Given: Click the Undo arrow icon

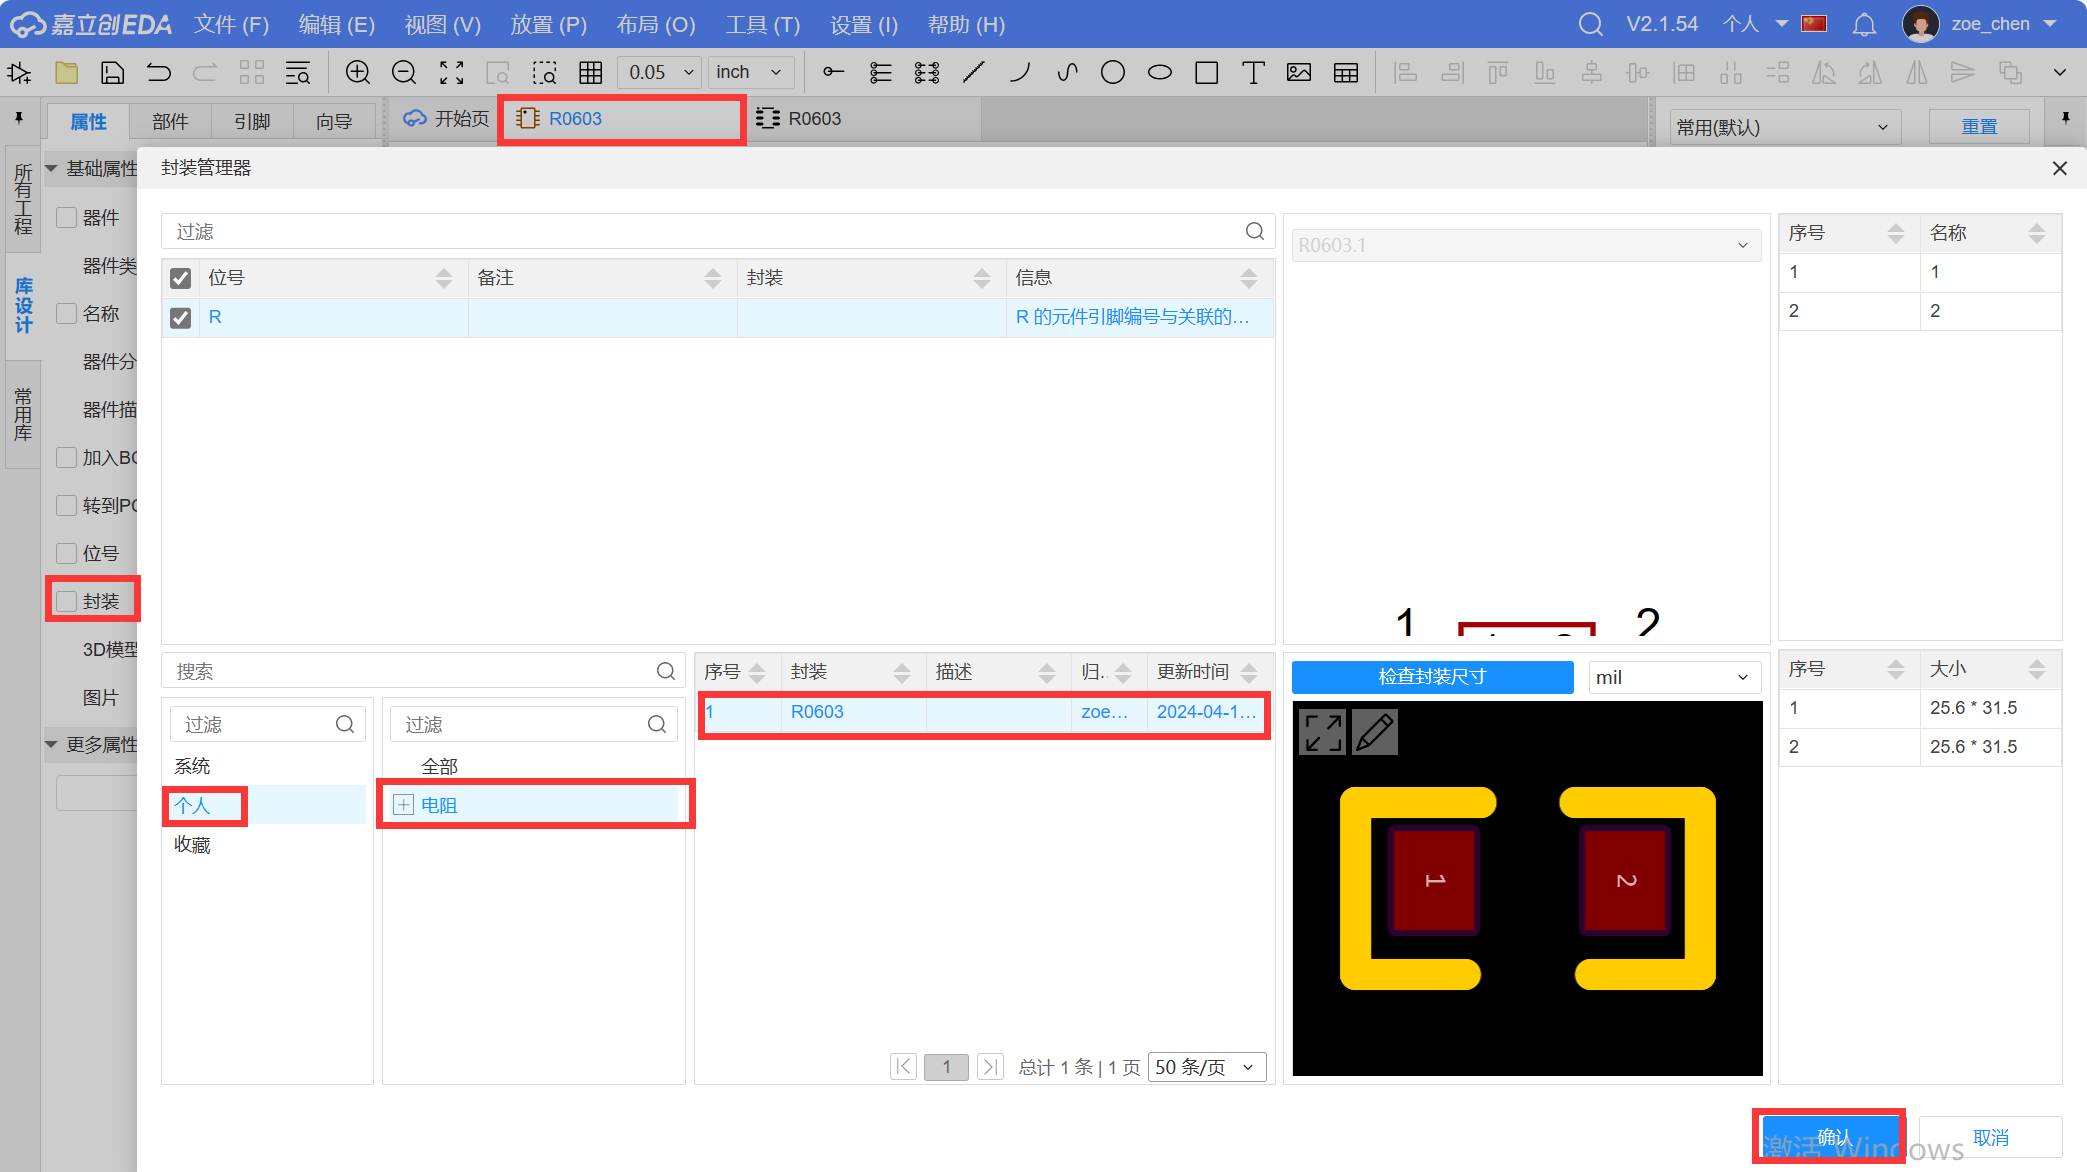Looking at the screenshot, I should pos(159,72).
